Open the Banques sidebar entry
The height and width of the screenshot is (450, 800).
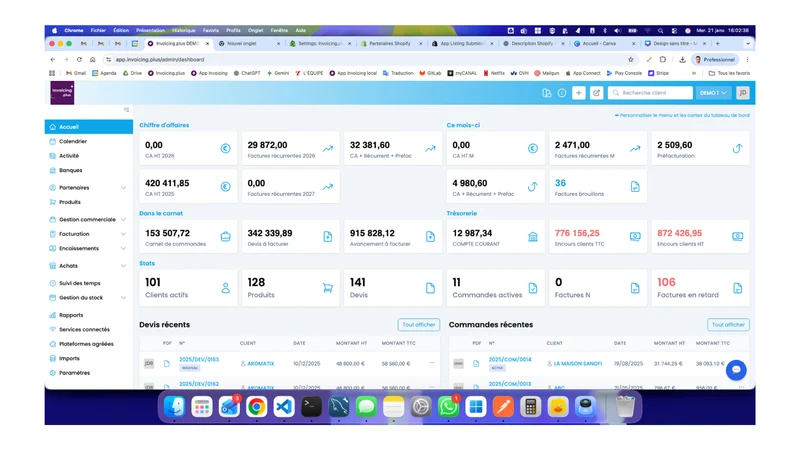point(70,170)
